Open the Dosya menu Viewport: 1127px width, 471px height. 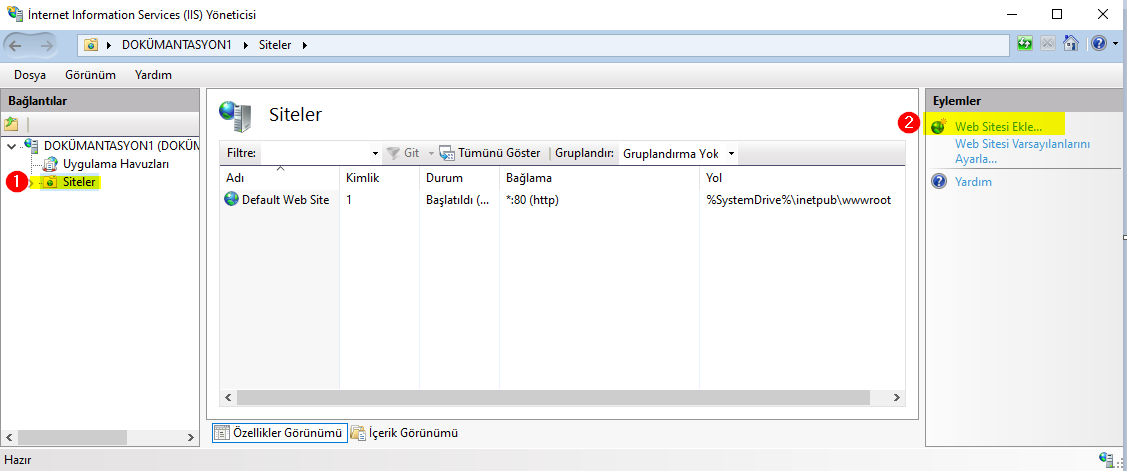click(x=29, y=75)
